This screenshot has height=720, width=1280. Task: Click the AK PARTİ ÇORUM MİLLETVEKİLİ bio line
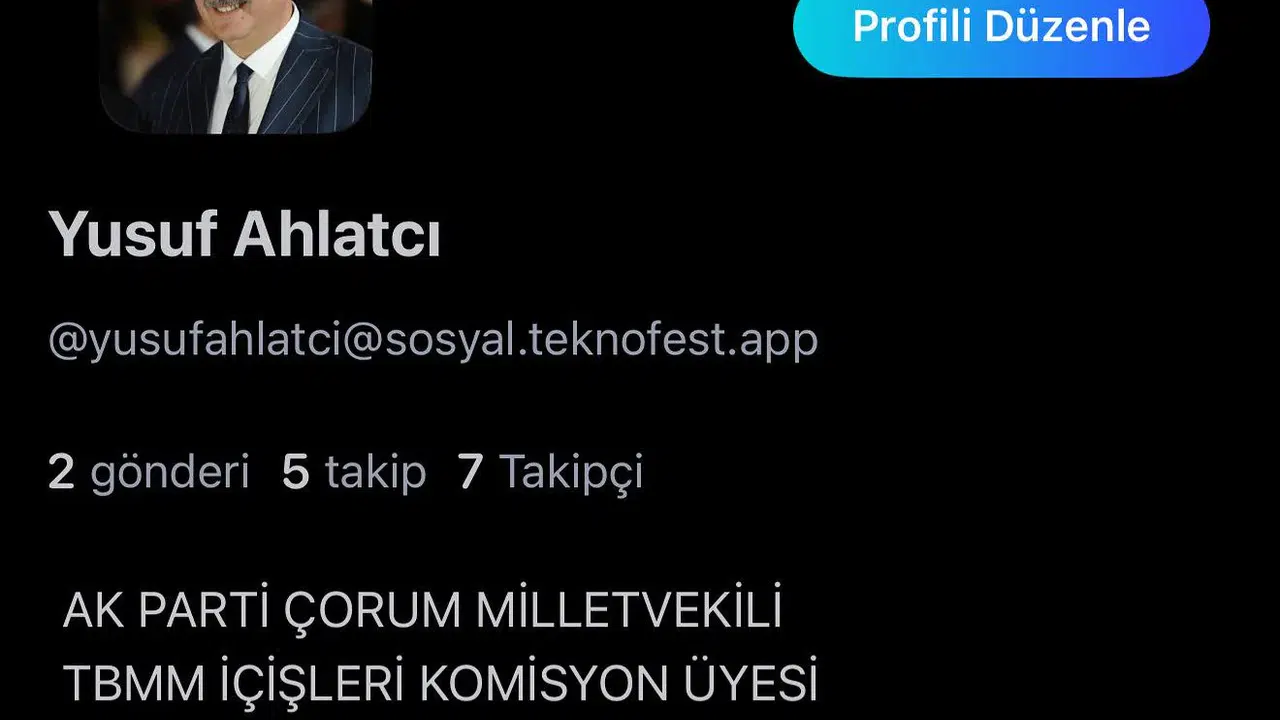click(422, 611)
